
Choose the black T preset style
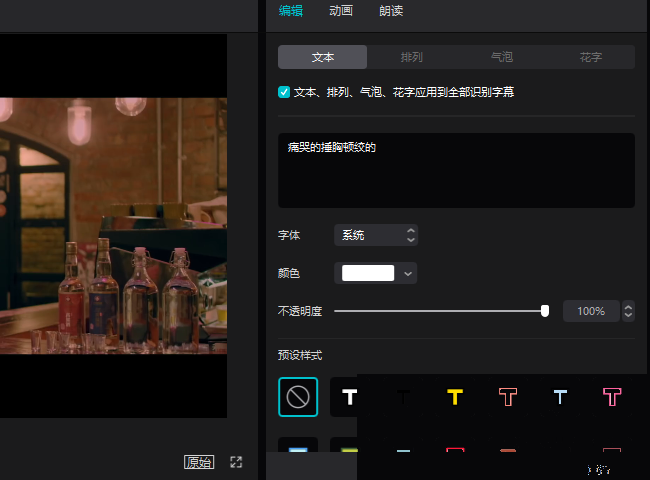[x=403, y=397]
